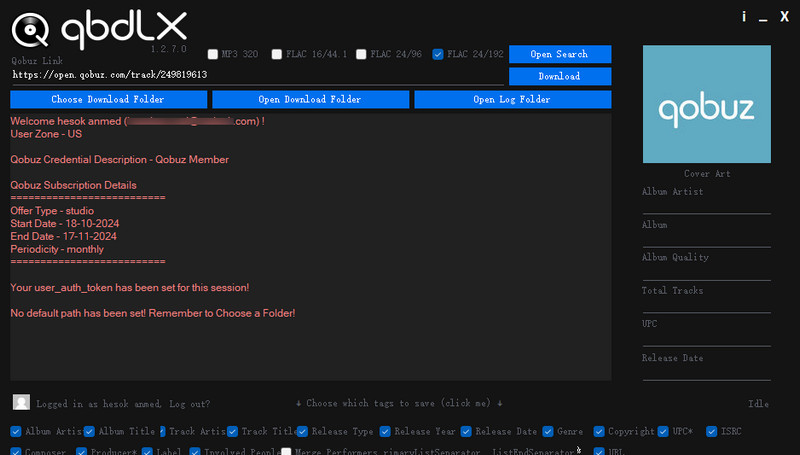Toggle ISRC tag checkbox

tap(712, 432)
